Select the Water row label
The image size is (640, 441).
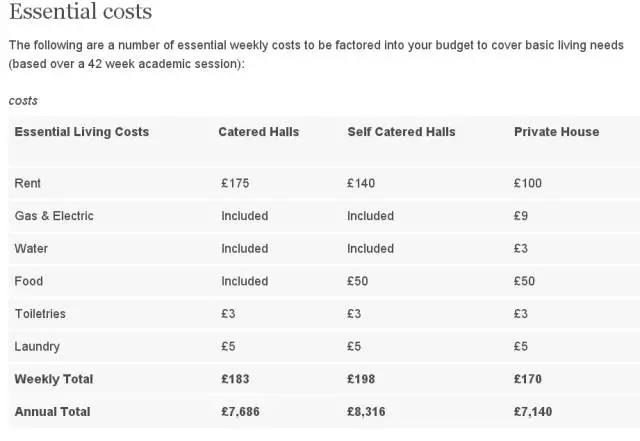(x=31, y=249)
